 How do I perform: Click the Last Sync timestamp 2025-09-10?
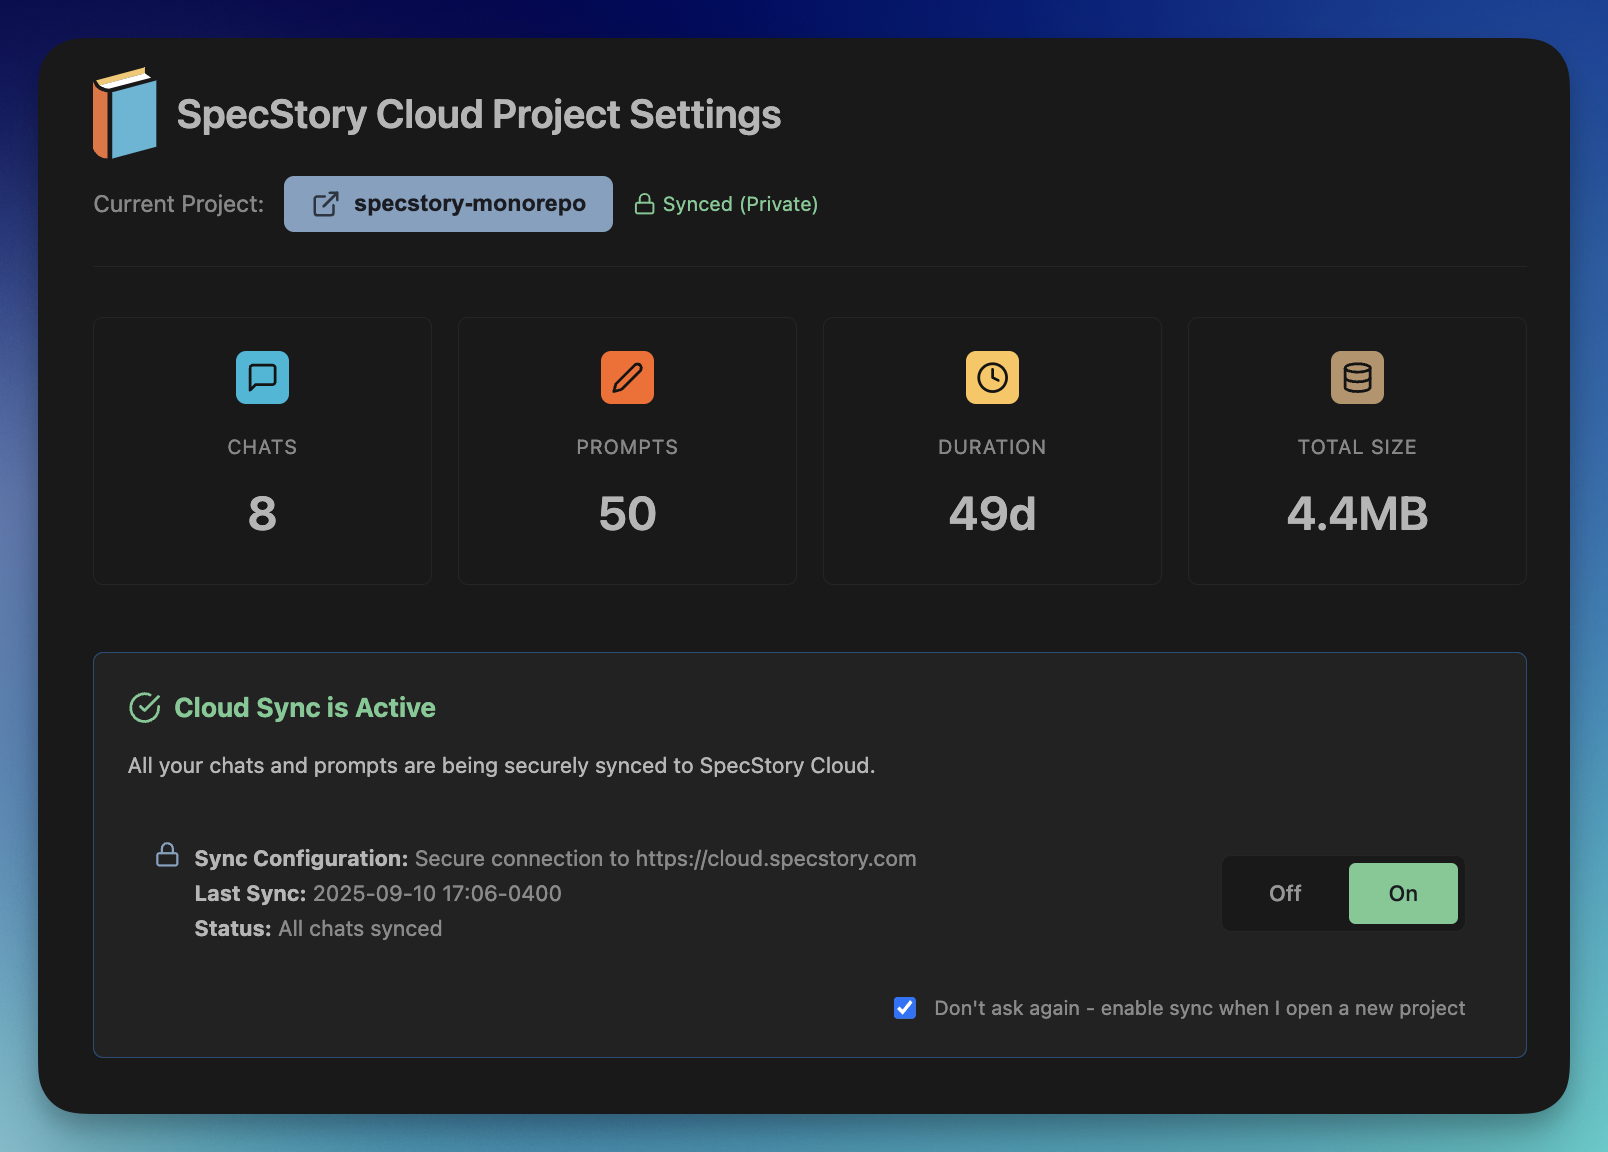pos(437,894)
